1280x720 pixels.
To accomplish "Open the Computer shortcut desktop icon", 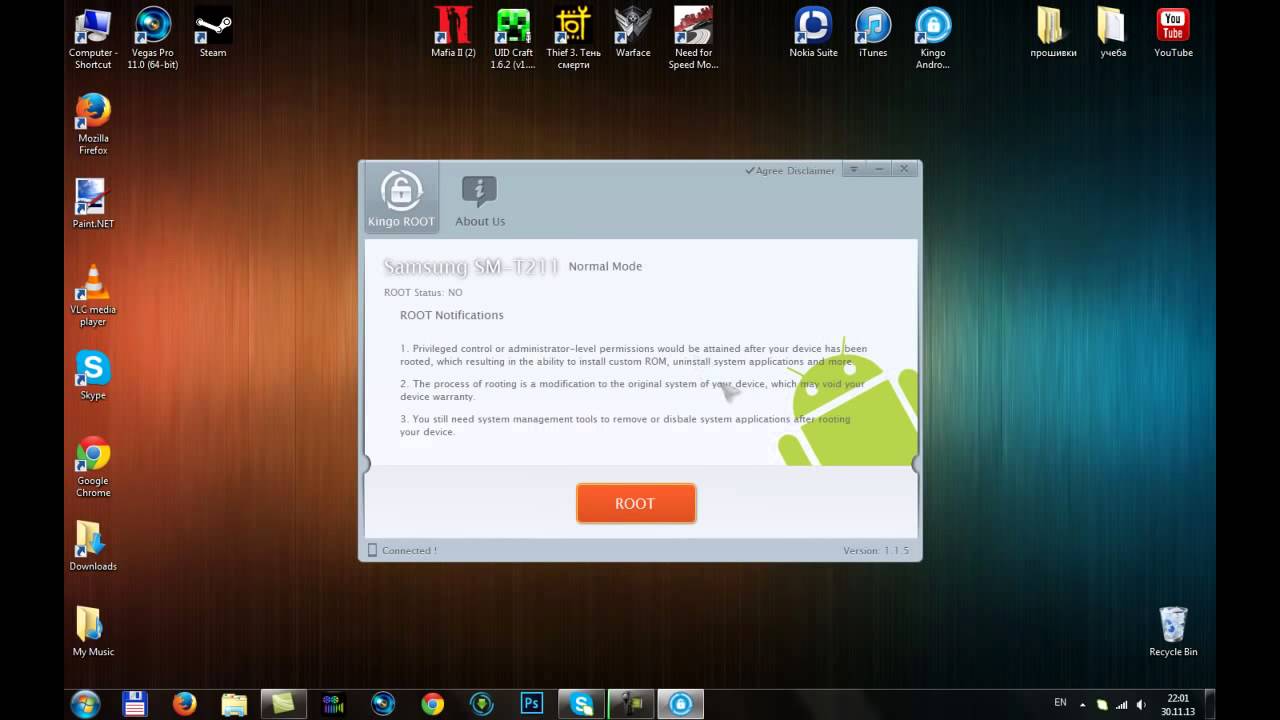I will (93, 38).
